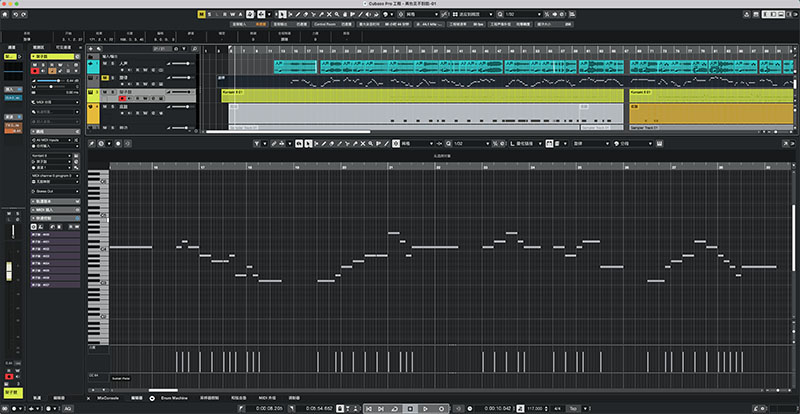
Task: Expand the Stereo Out output routing dropdown
Action: pyautogui.click(x=56, y=191)
